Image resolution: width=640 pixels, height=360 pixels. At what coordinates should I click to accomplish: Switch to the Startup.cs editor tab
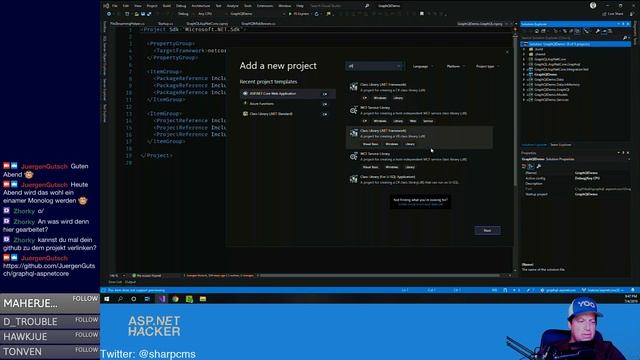pos(165,24)
